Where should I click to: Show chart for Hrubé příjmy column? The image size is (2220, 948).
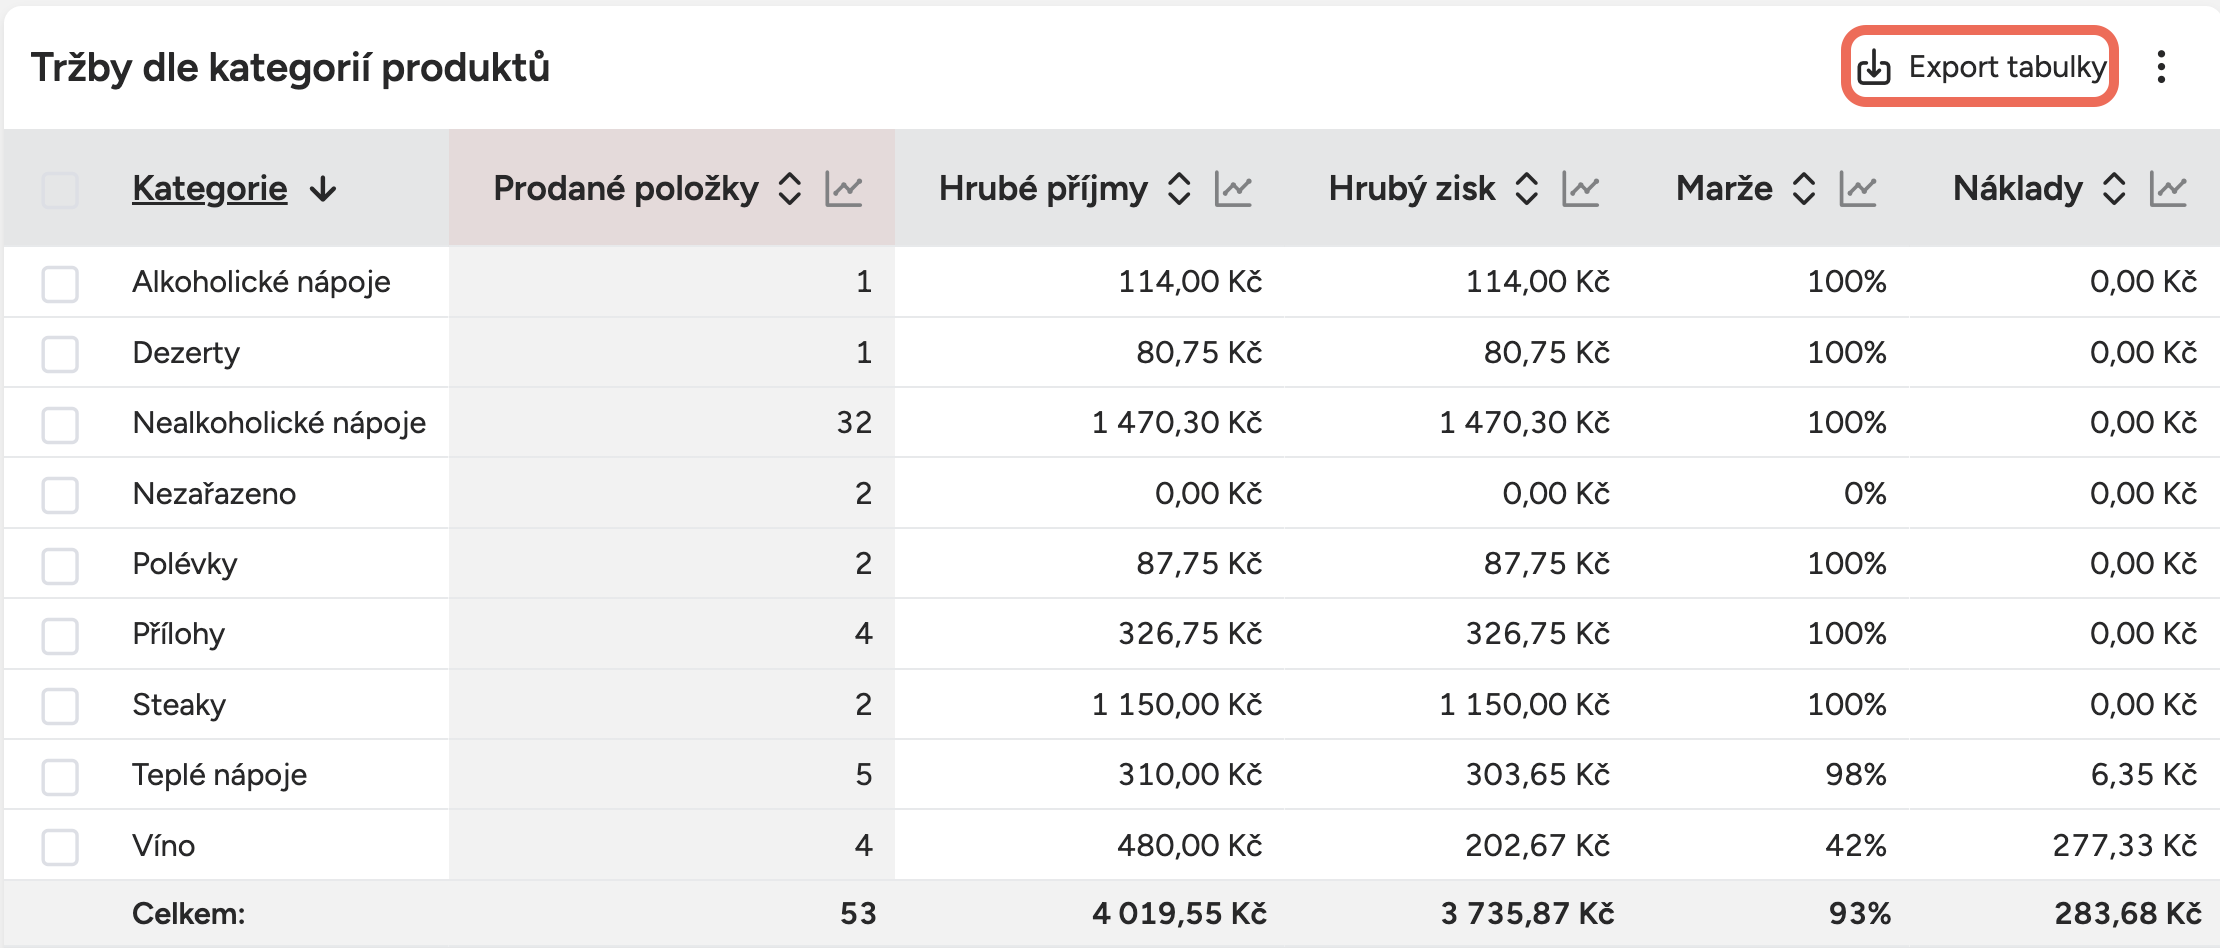(1233, 189)
